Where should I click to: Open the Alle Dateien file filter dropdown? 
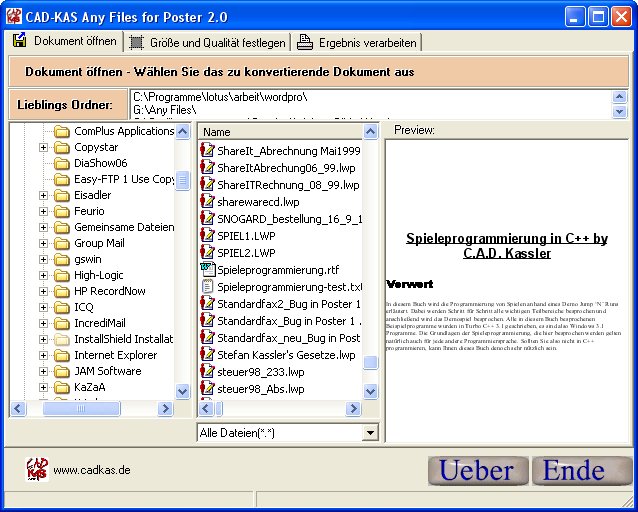coord(370,433)
